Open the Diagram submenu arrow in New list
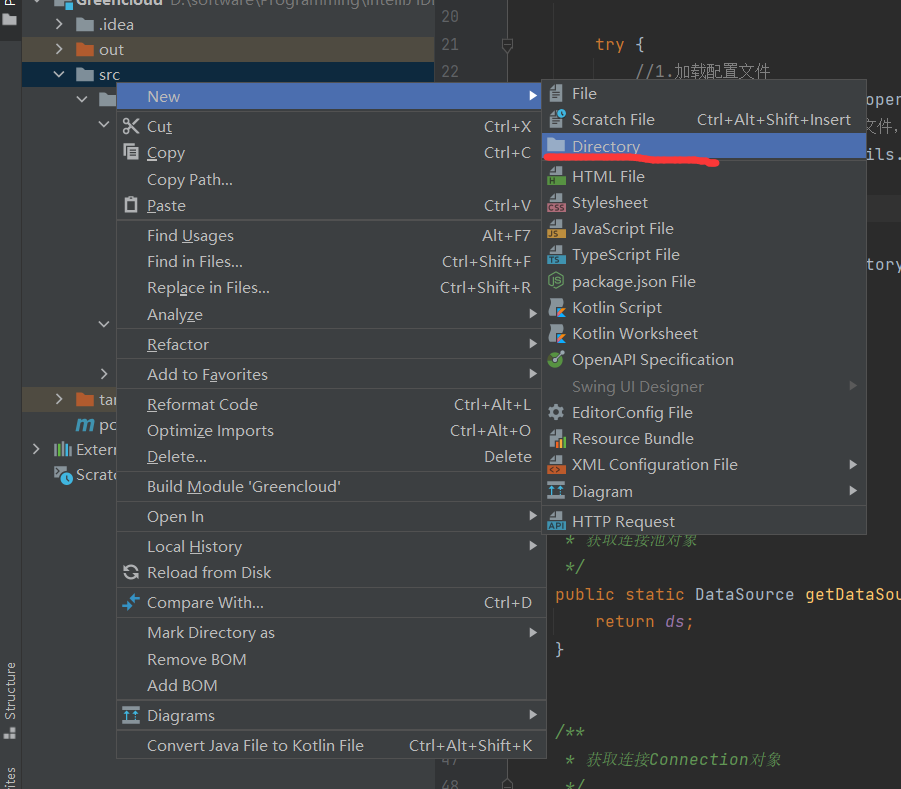Viewport: 901px width, 789px height. tap(853, 491)
